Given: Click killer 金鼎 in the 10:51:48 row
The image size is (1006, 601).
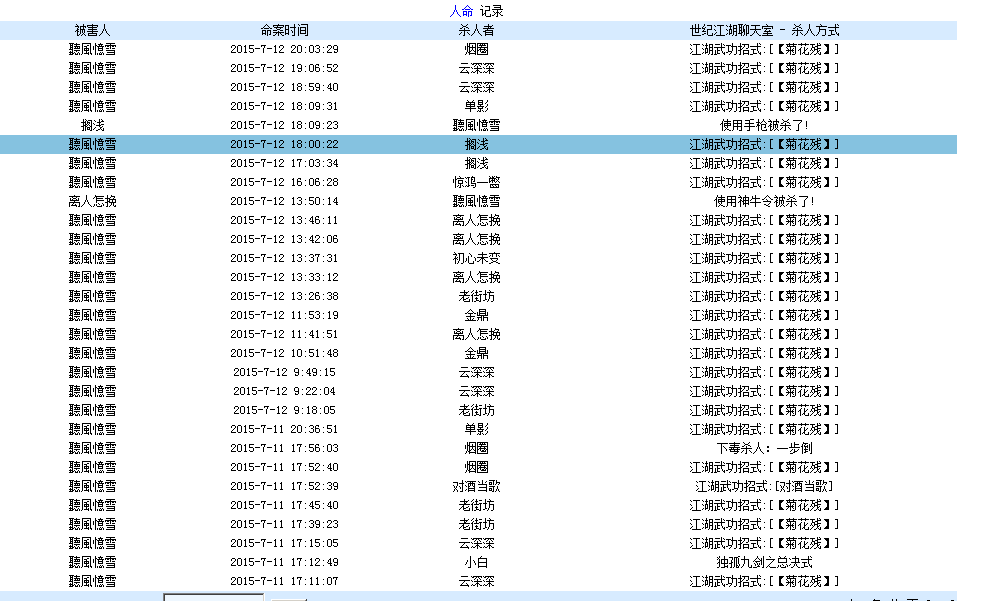Looking at the screenshot, I should click(476, 353).
